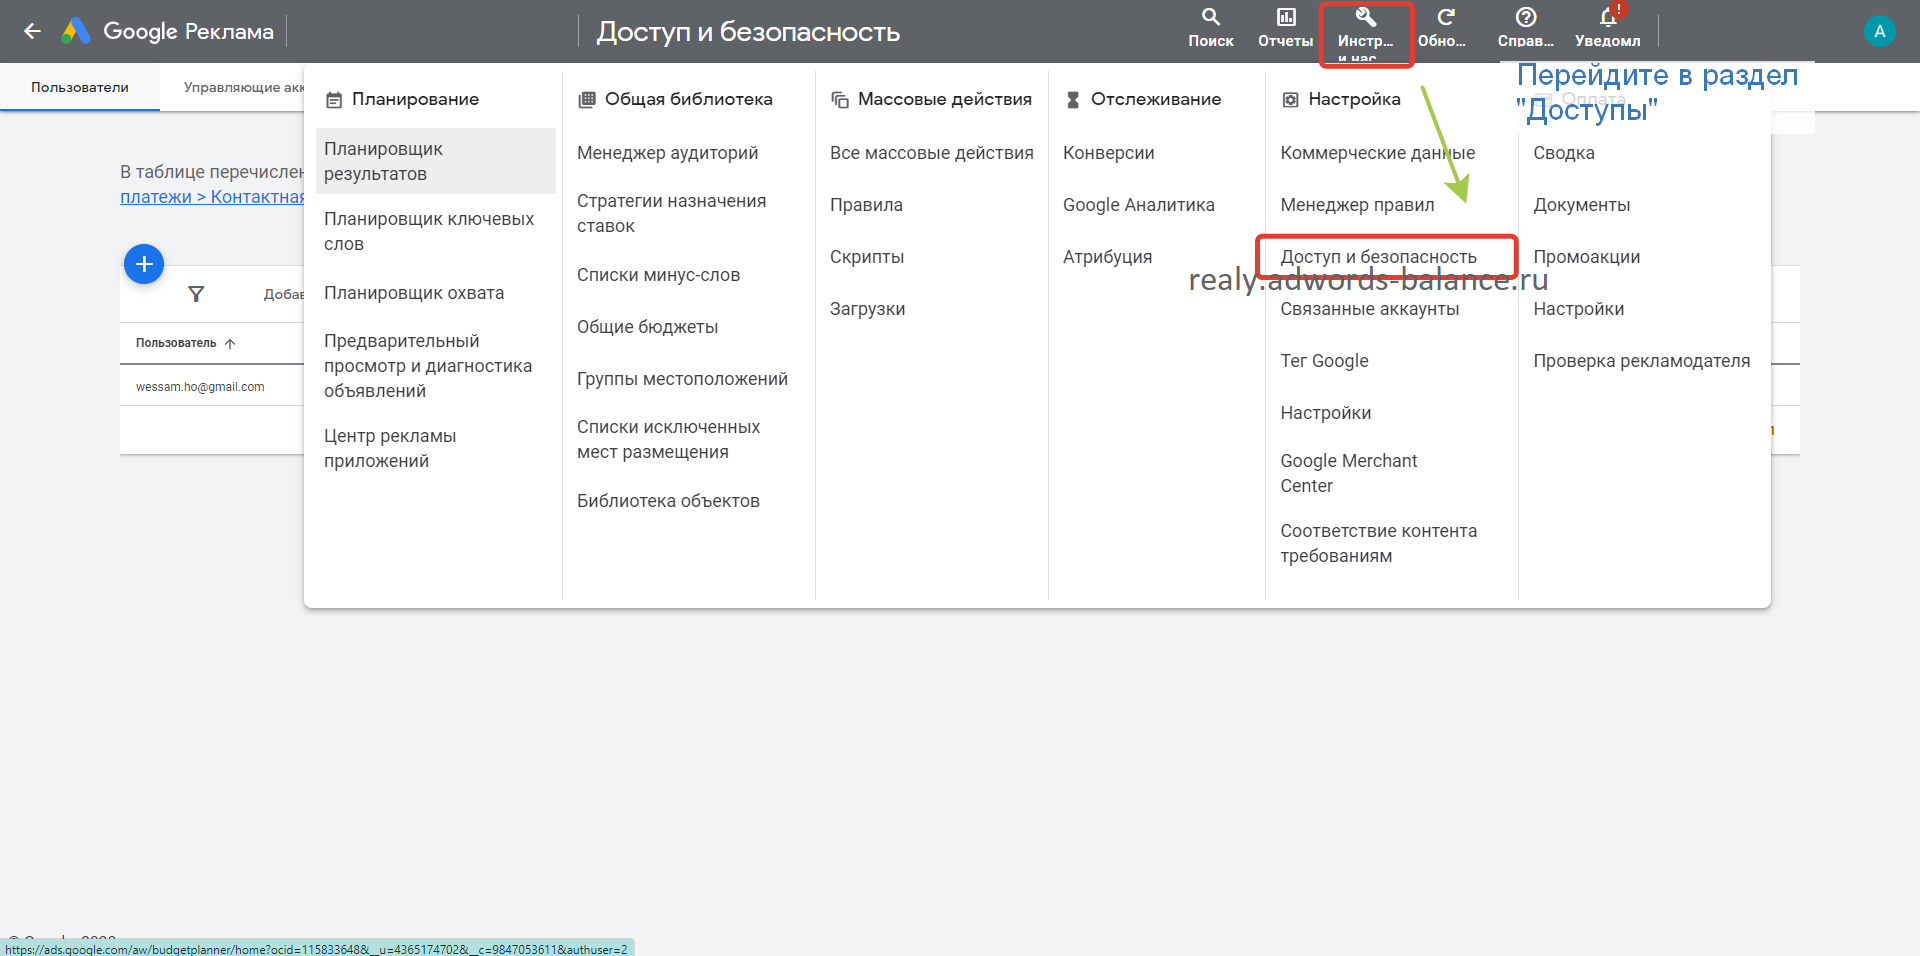Viewport: 1920px width, 956px height.
Task: Open Менеджер аудиторий in shared library
Action: [x=667, y=153]
